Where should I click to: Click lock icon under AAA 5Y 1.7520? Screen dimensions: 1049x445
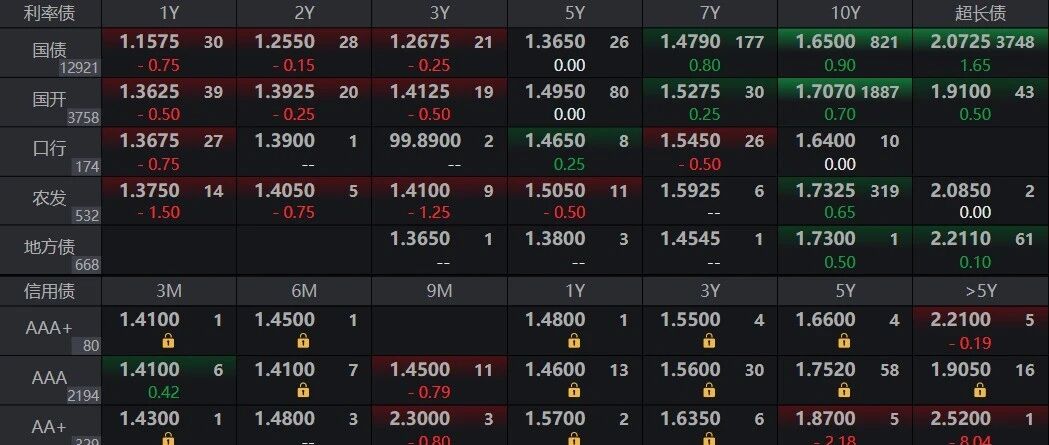[x=844, y=390]
